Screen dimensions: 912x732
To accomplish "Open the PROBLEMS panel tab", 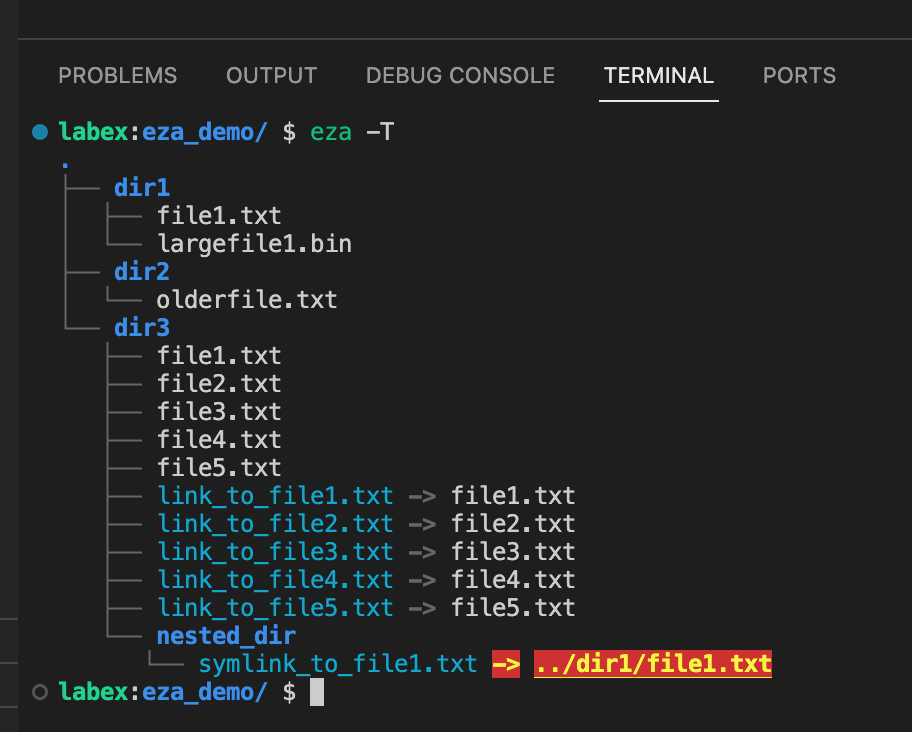I will pyautogui.click(x=117, y=76).
